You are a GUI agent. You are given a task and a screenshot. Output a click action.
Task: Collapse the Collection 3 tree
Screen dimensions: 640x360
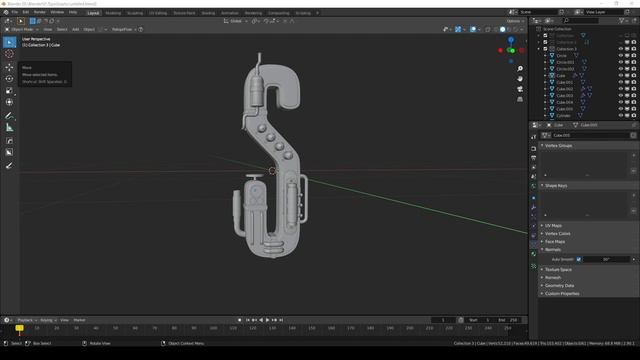(539, 49)
